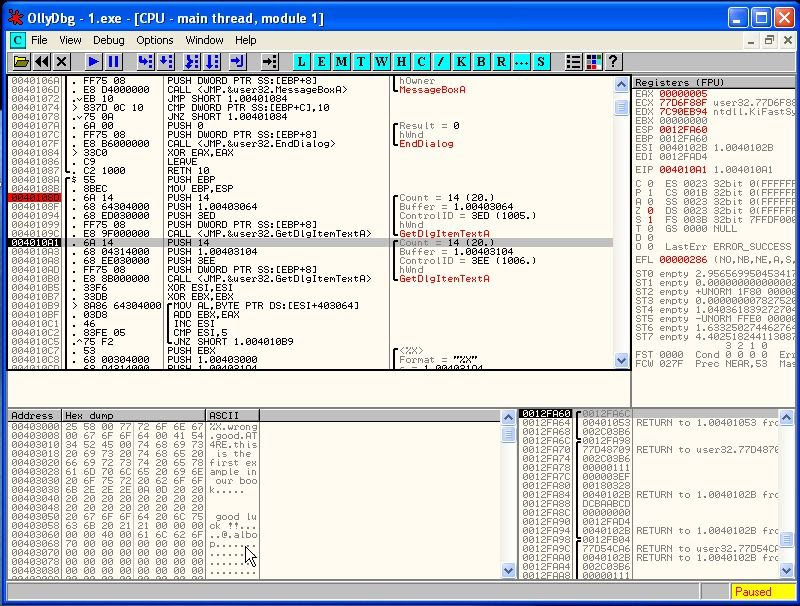Screen dimensions: 800x606
Task: Click the Registers (FPU) header
Action: tap(714, 83)
